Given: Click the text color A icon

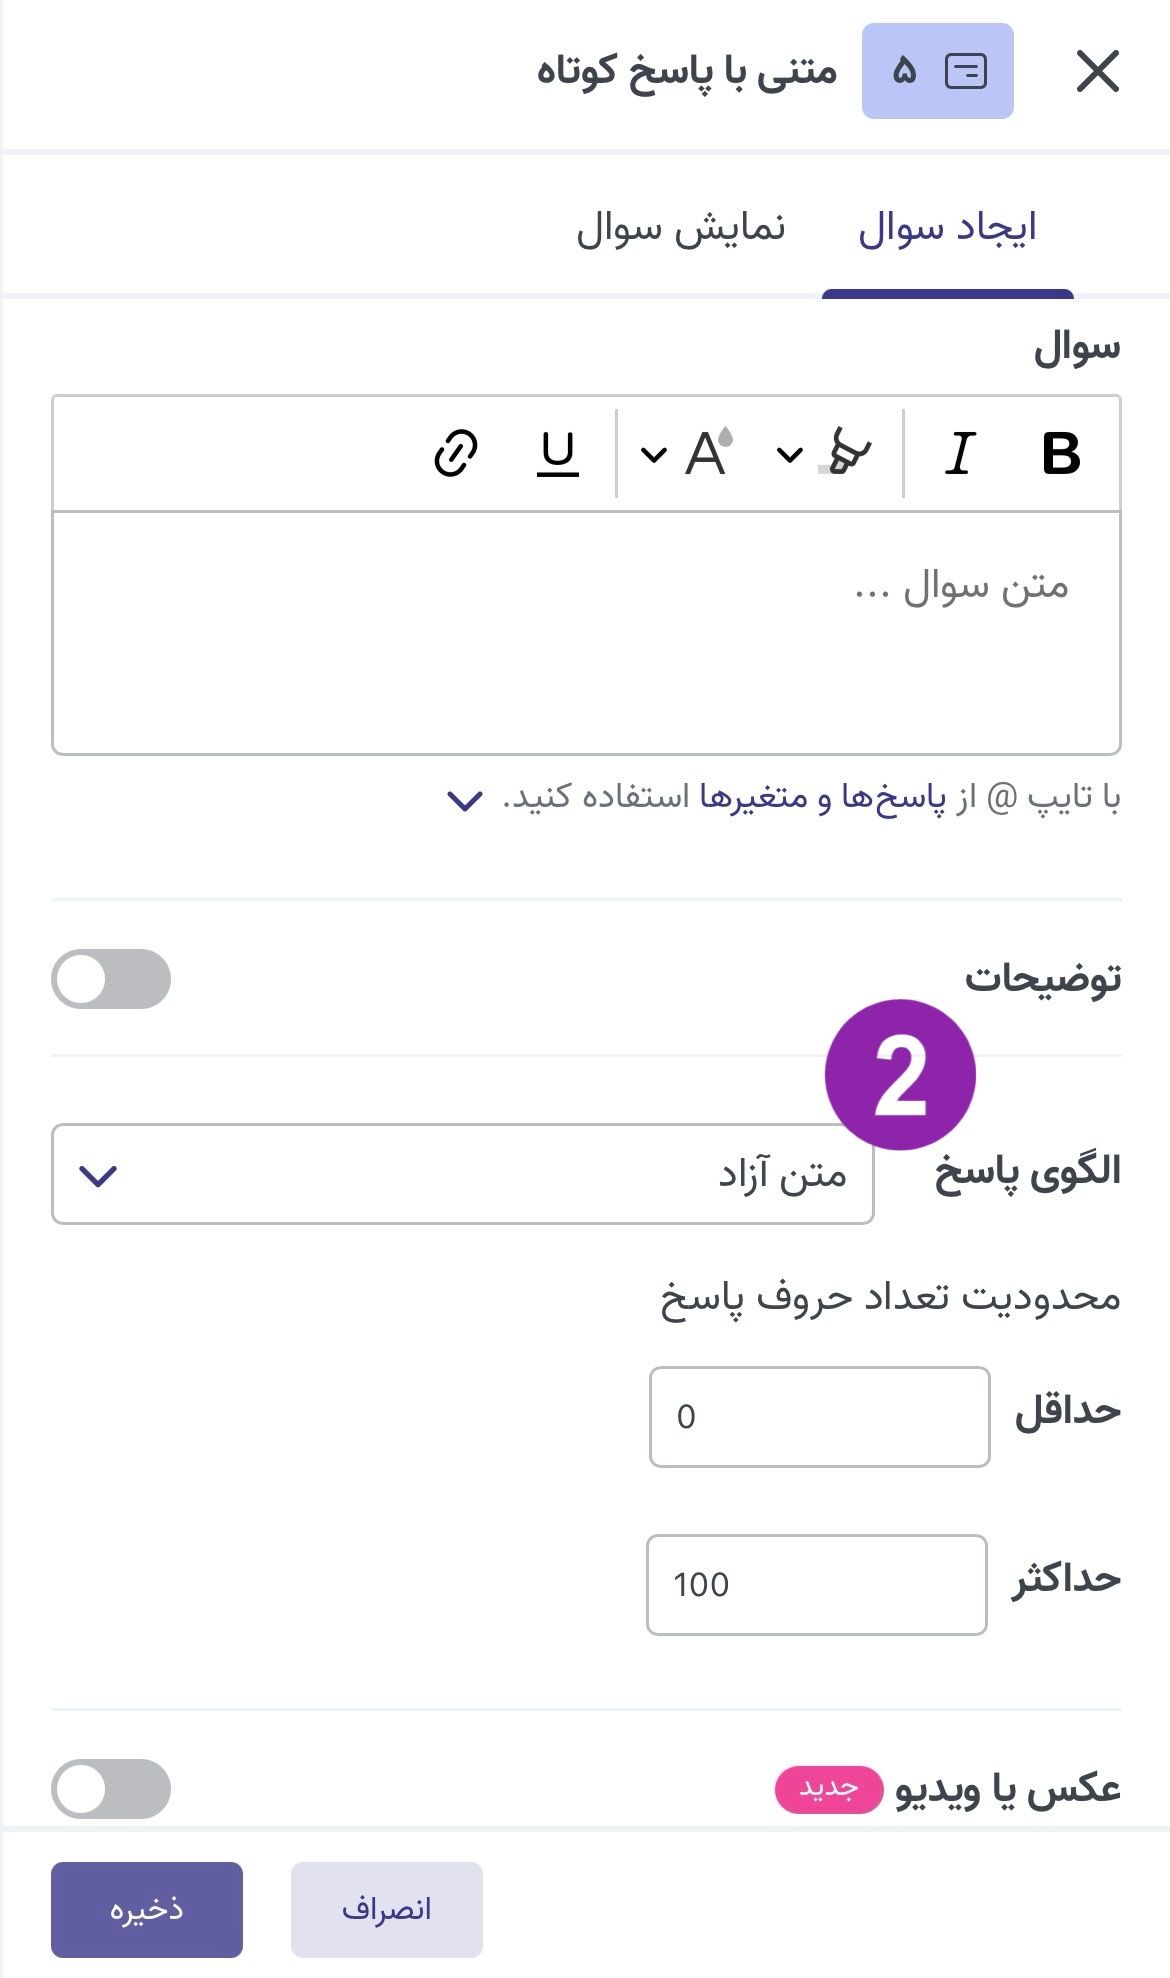Looking at the screenshot, I should coord(707,454).
